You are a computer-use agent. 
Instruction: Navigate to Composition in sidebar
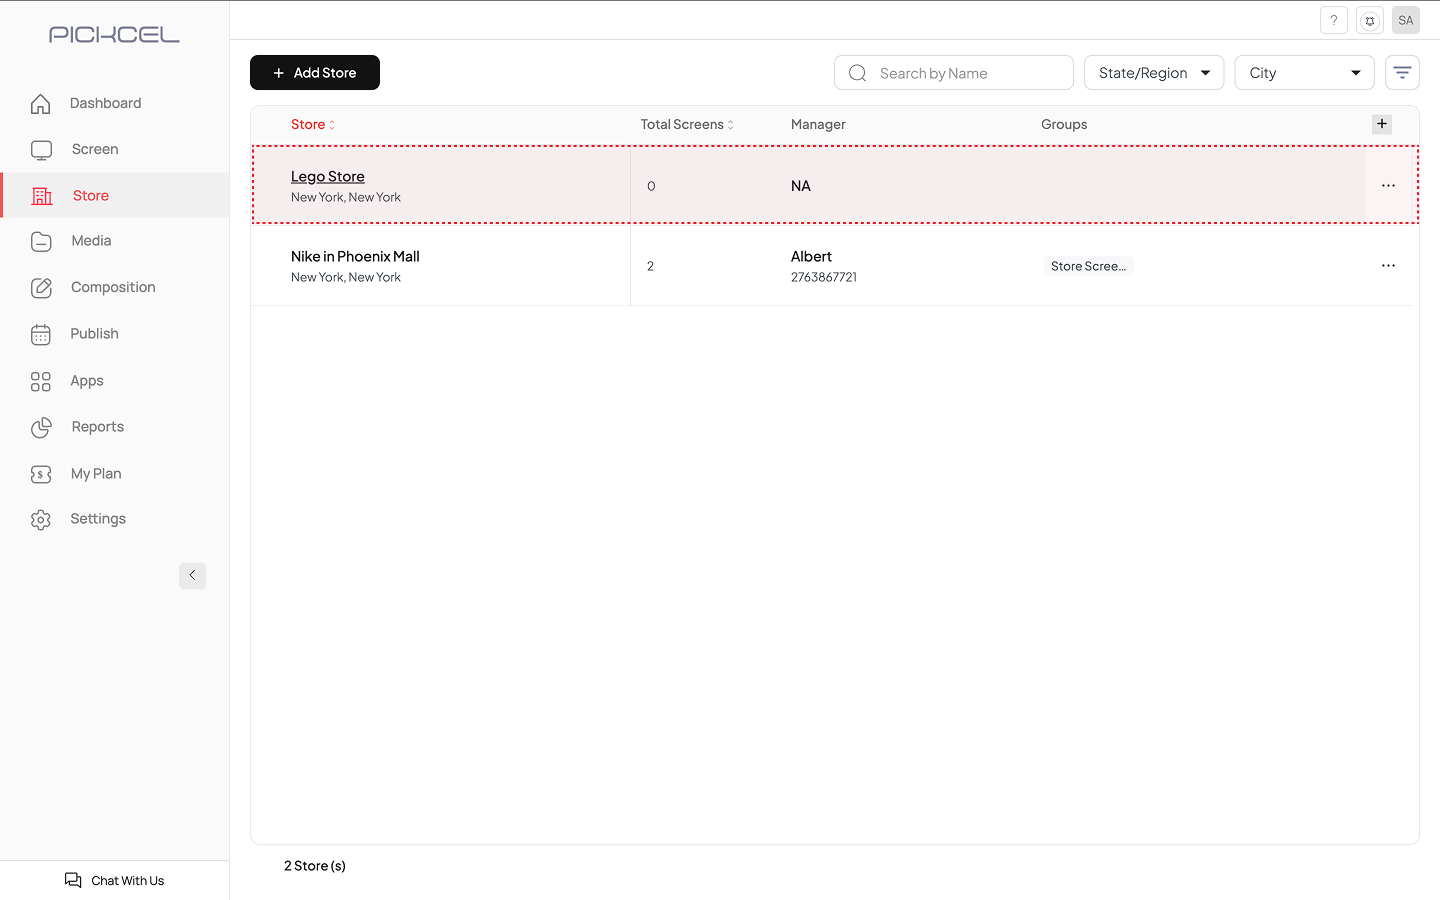point(113,287)
